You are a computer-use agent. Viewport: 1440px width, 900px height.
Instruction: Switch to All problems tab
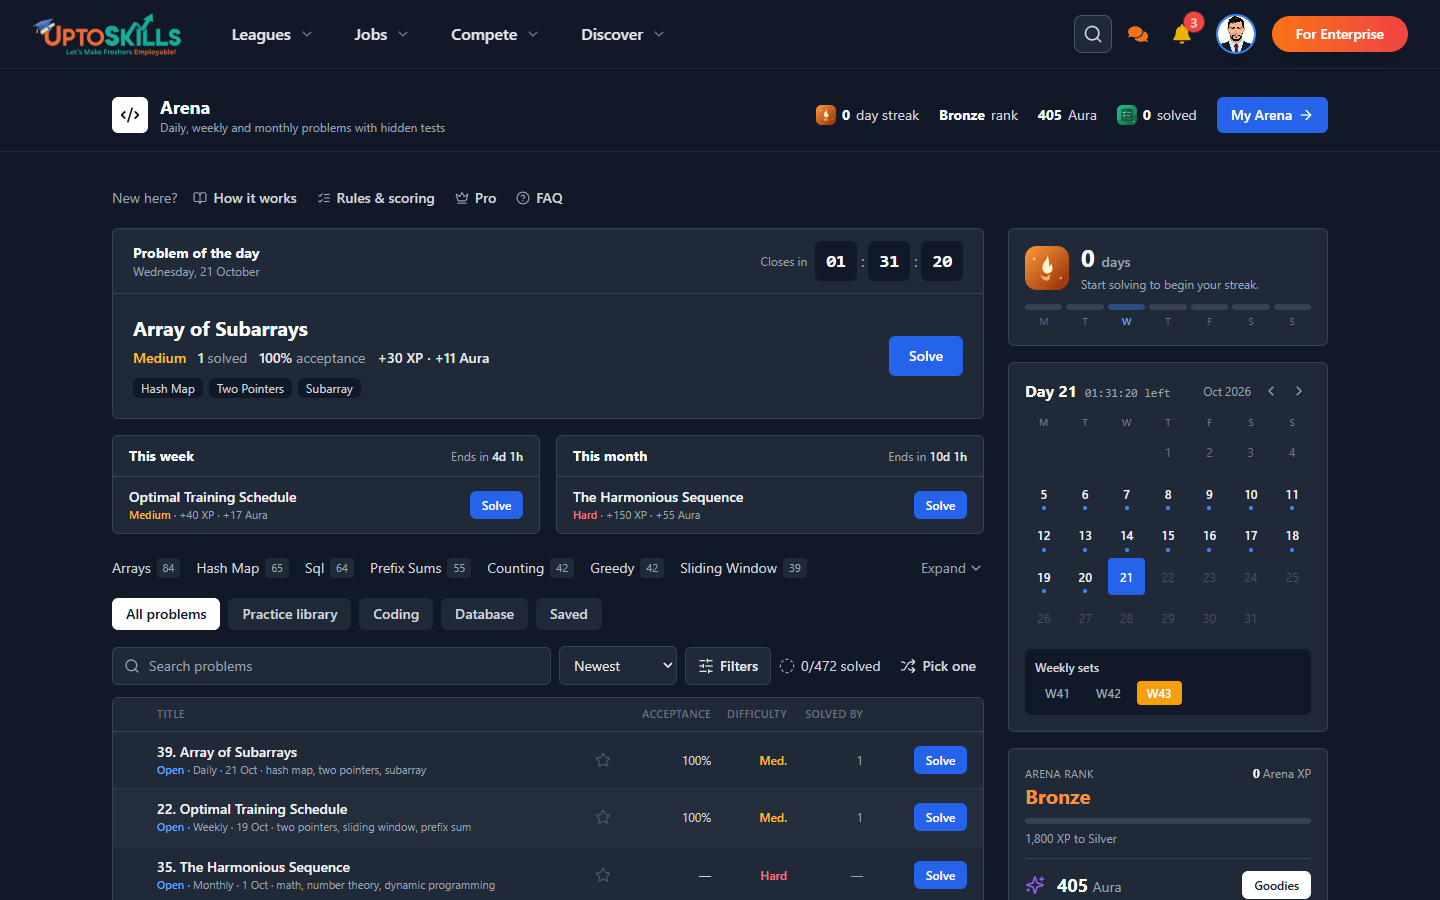(166, 614)
